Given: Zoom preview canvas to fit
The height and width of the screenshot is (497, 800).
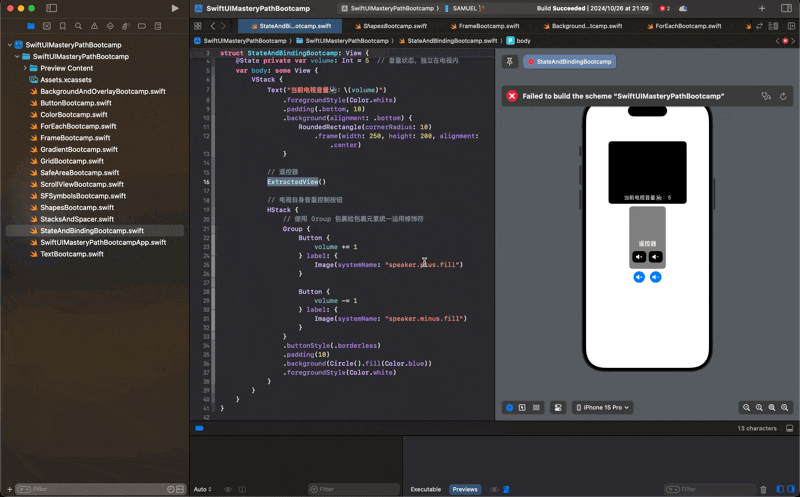Looking at the screenshot, I should point(772,408).
